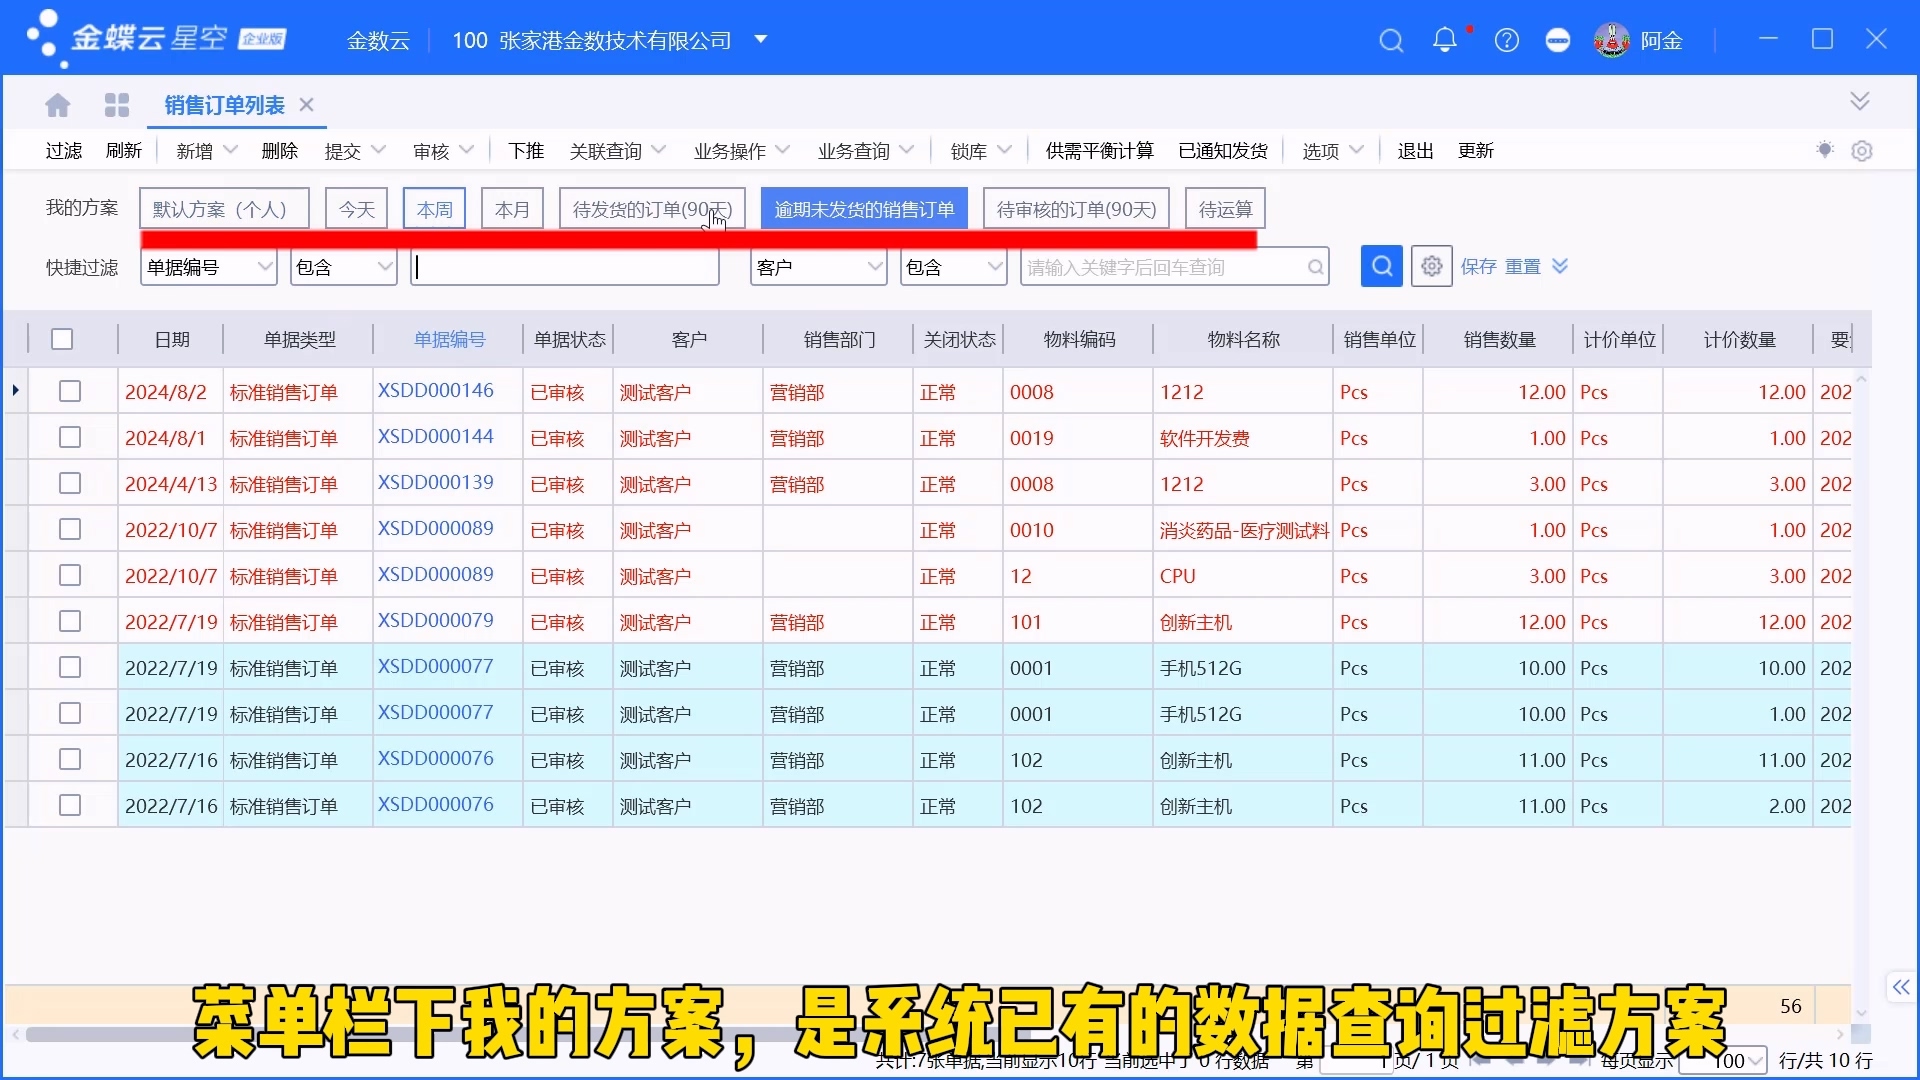Open the notification bell icon
1920x1080 pixels.
[x=1447, y=41]
